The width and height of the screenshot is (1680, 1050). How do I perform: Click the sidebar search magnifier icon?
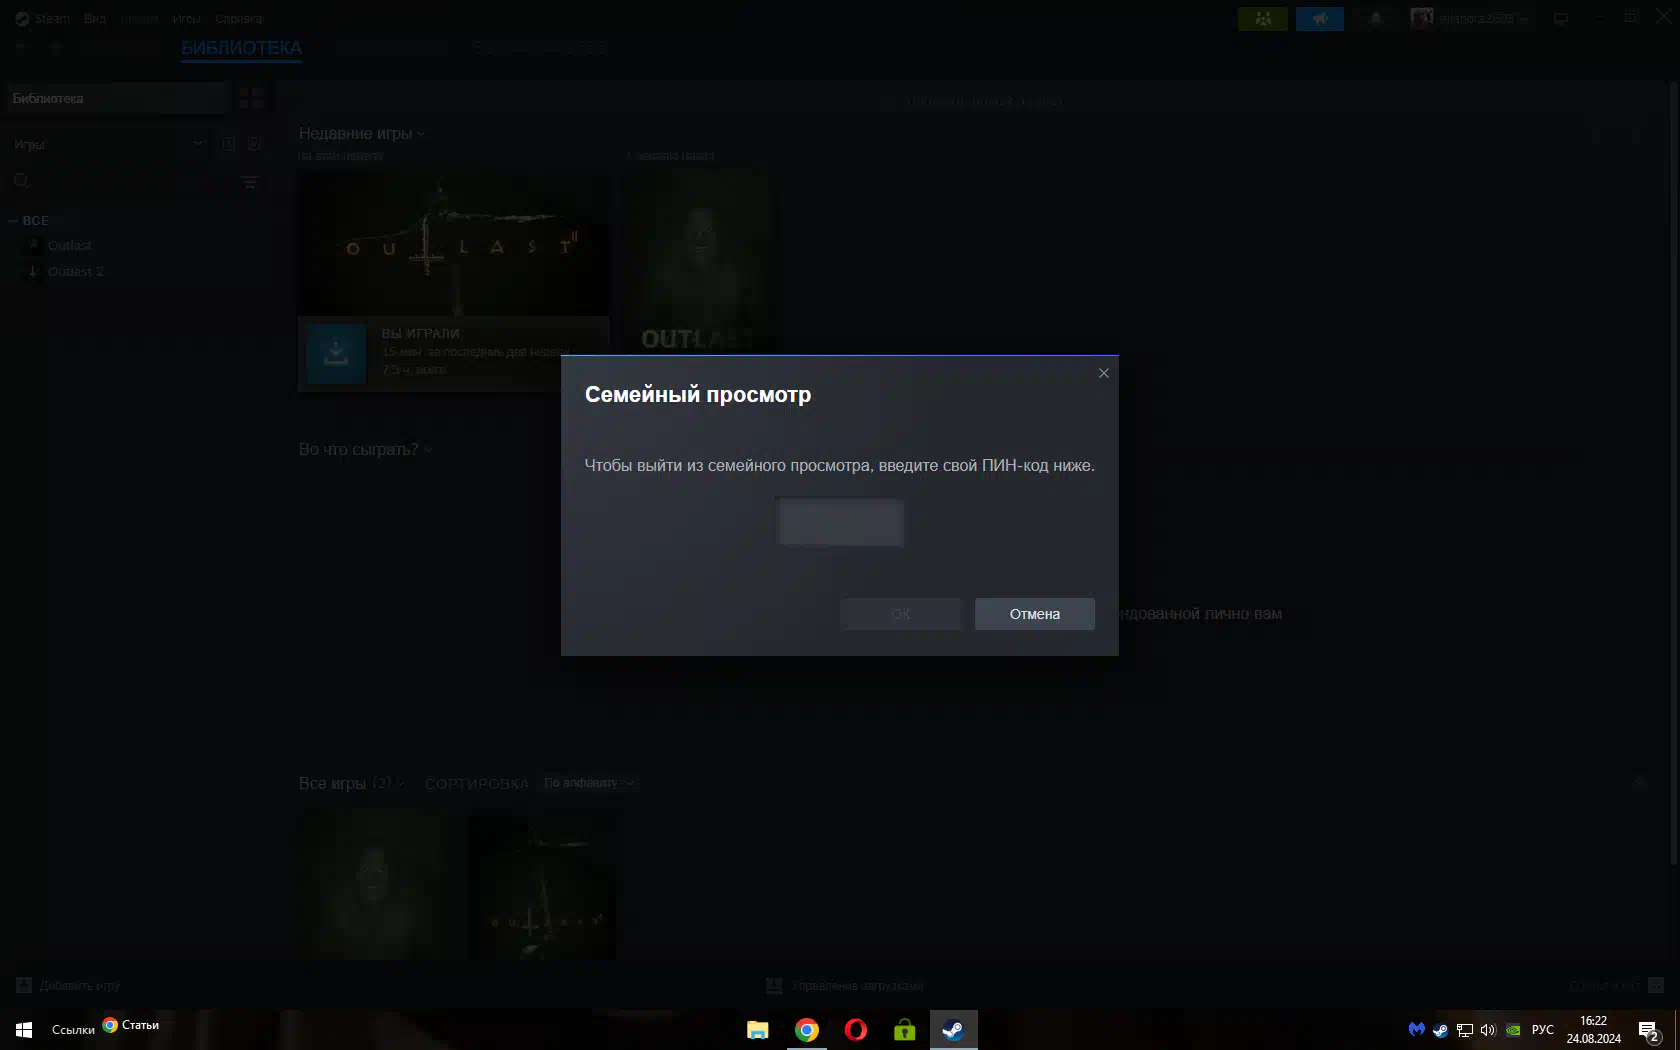pyautogui.click(x=21, y=181)
